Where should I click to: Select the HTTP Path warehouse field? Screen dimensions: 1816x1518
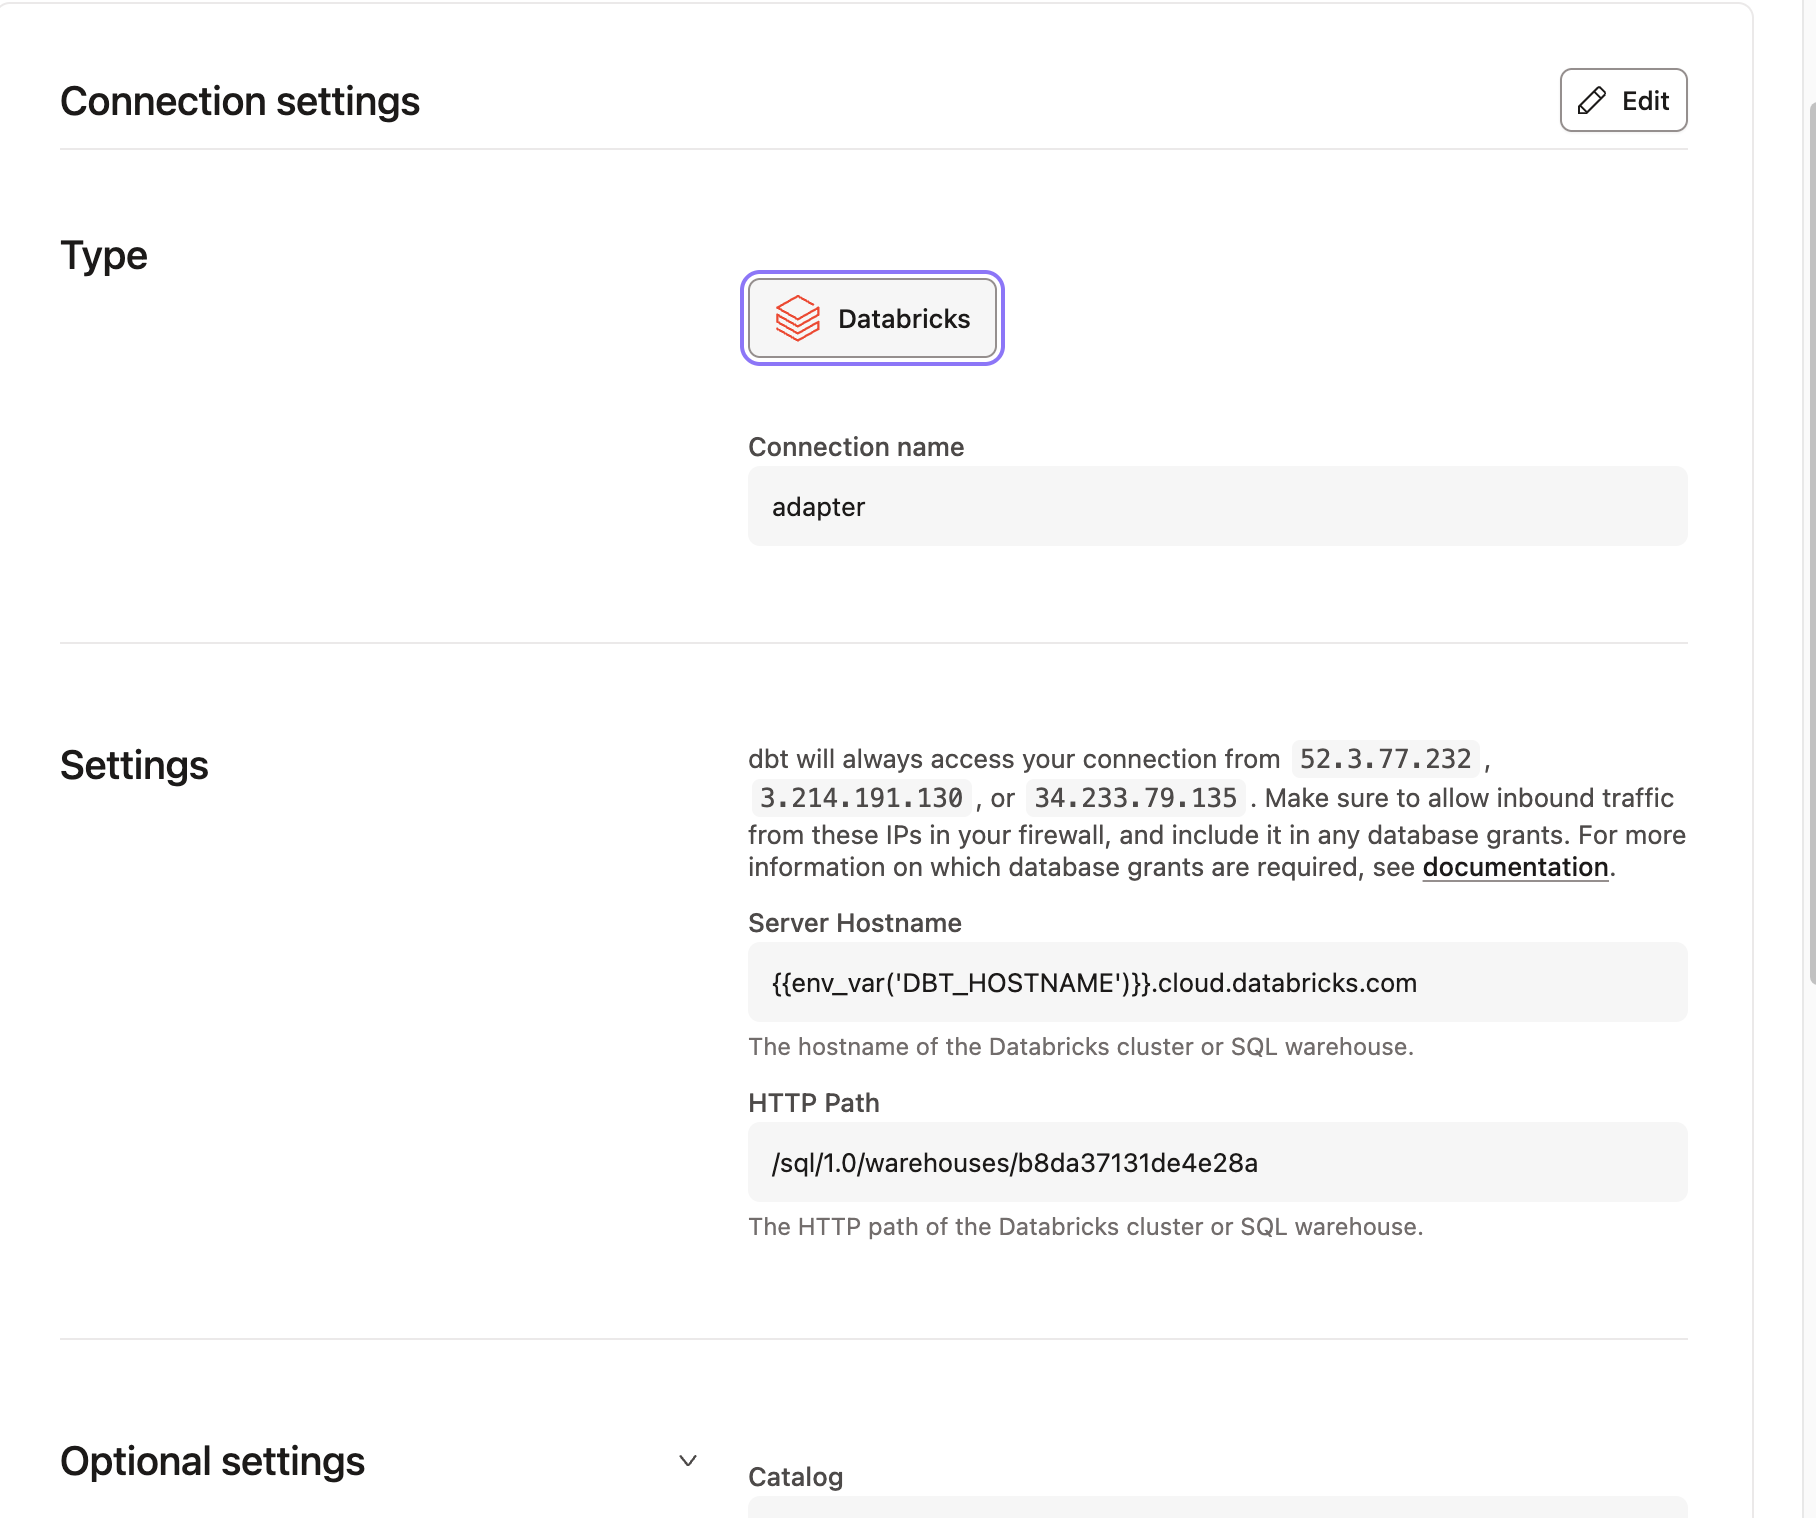(1216, 1162)
